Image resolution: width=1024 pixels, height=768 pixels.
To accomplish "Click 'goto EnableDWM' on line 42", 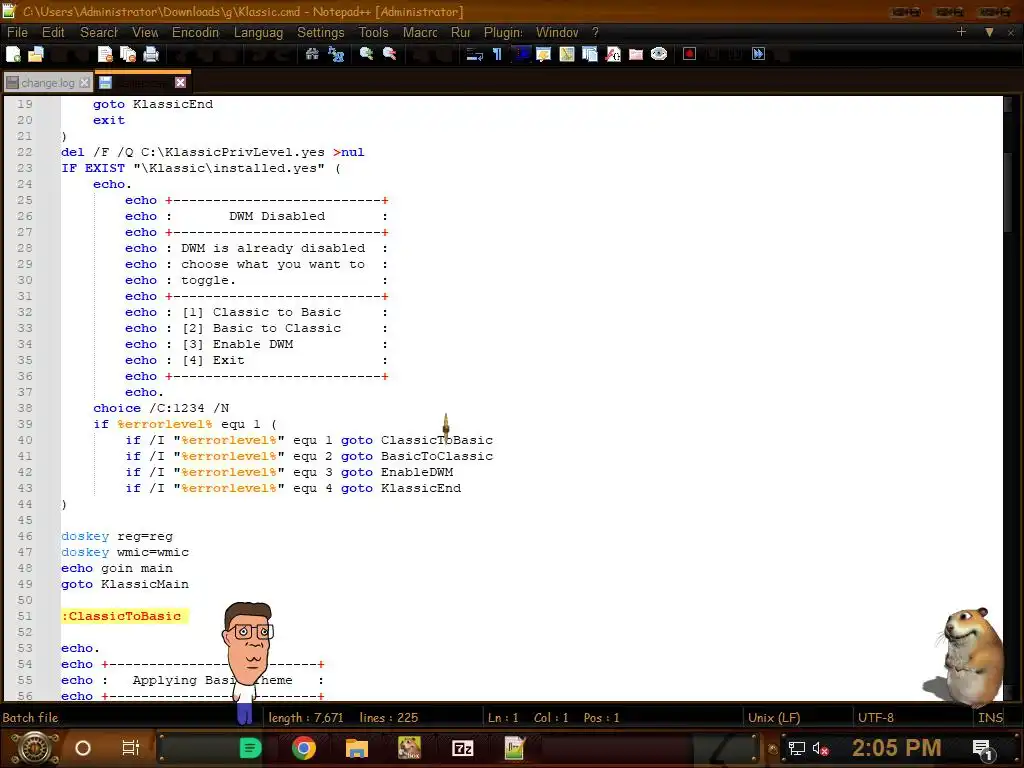I will click(397, 472).
